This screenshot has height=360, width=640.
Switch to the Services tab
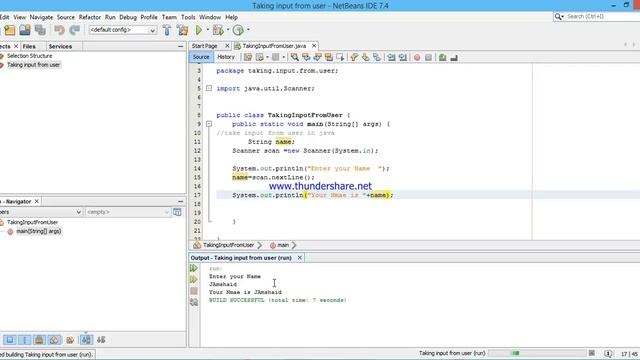(60, 47)
